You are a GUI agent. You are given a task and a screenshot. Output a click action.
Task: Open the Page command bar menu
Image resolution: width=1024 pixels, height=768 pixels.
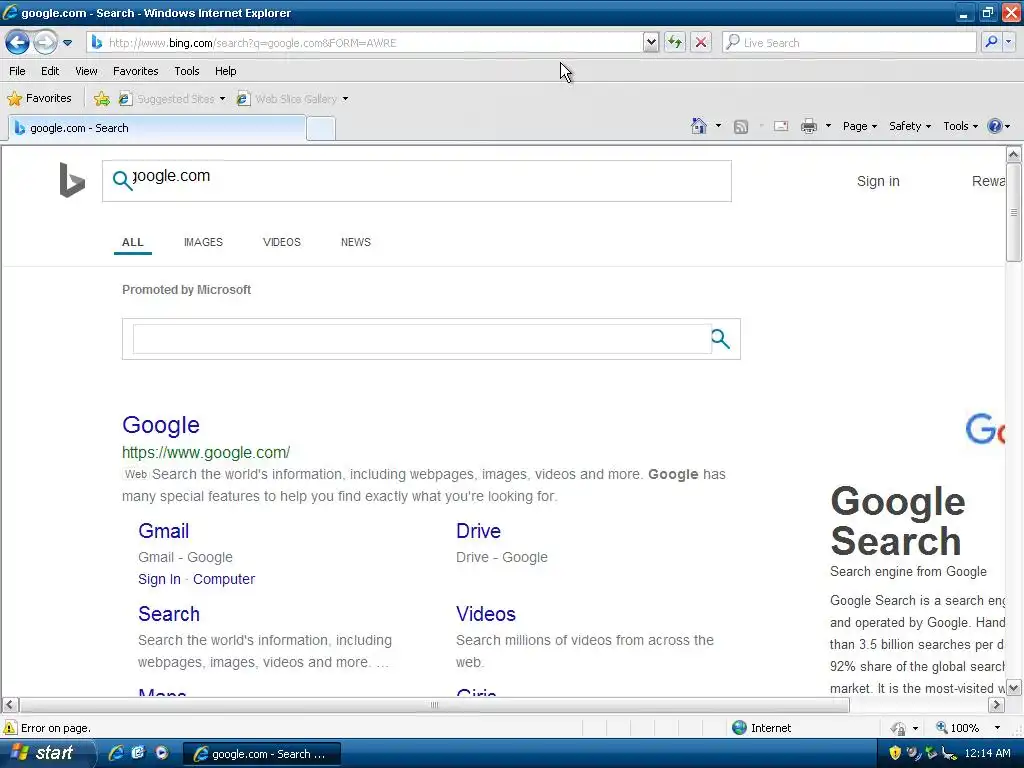coord(859,126)
